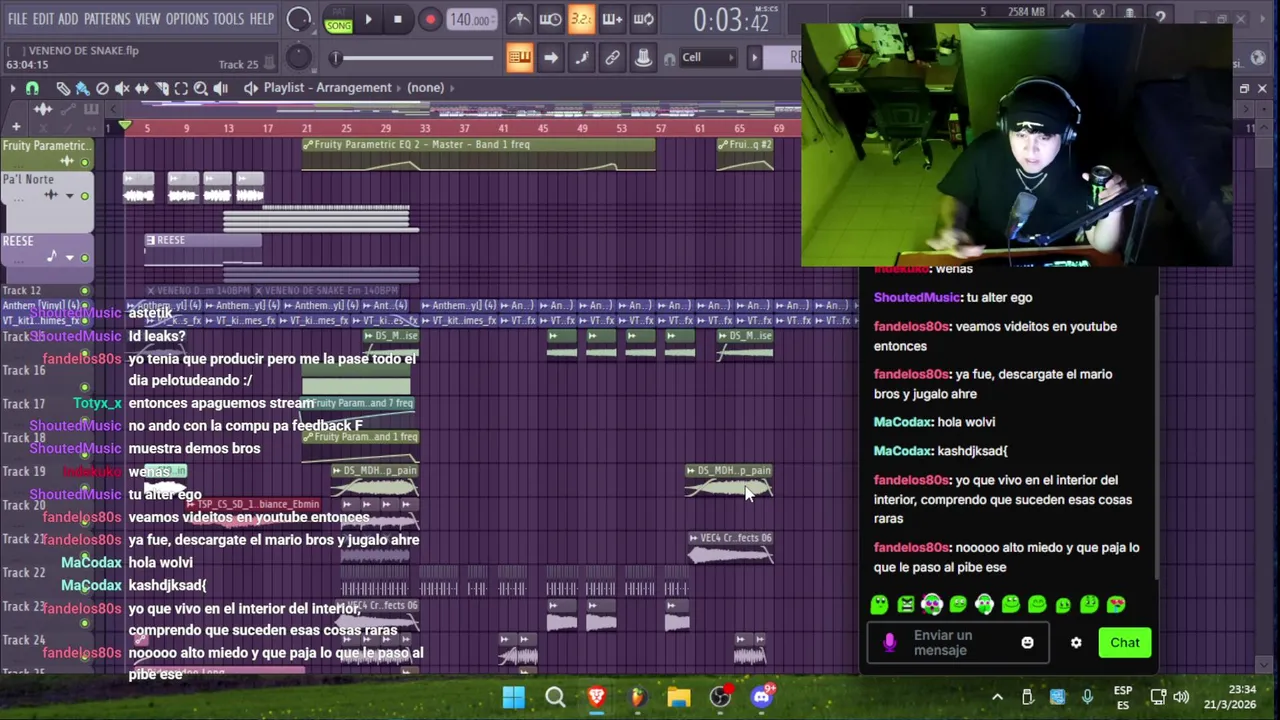
Task: Open chat settings gear icon
Action: coord(1076,643)
